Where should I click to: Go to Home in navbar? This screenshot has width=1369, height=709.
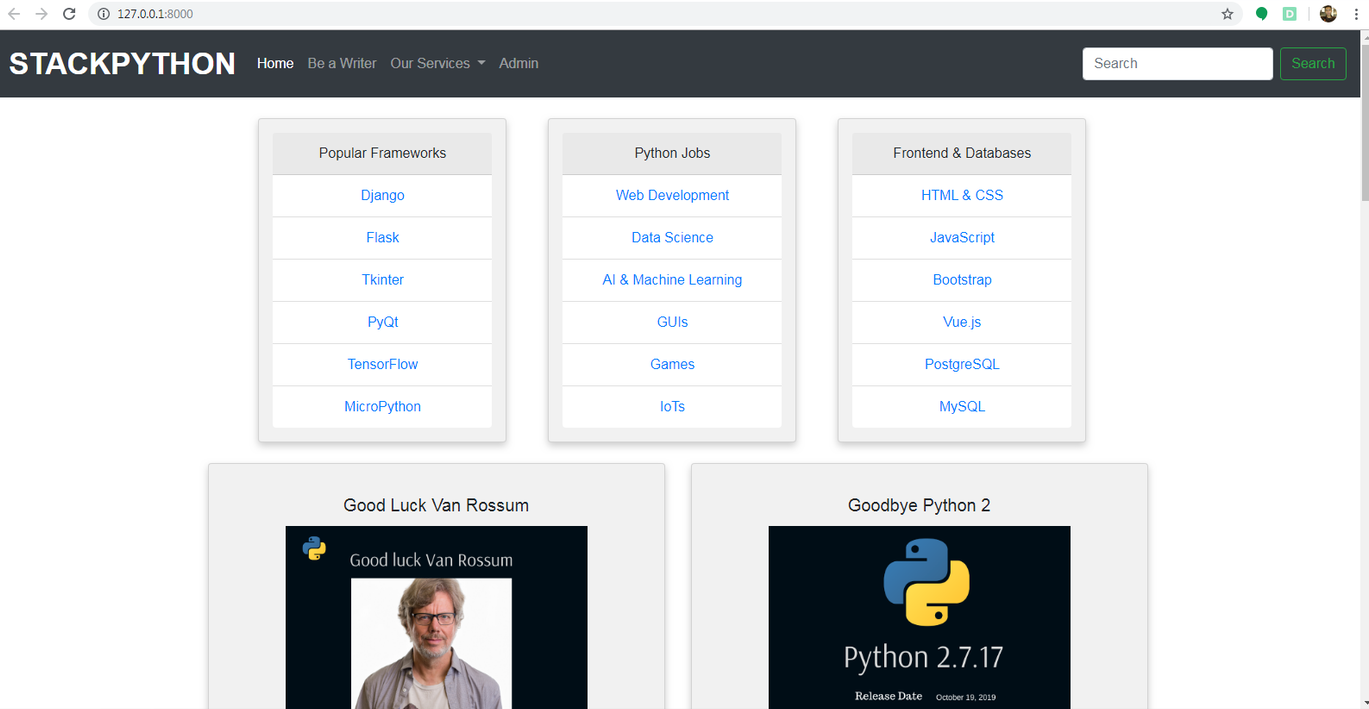(x=275, y=63)
